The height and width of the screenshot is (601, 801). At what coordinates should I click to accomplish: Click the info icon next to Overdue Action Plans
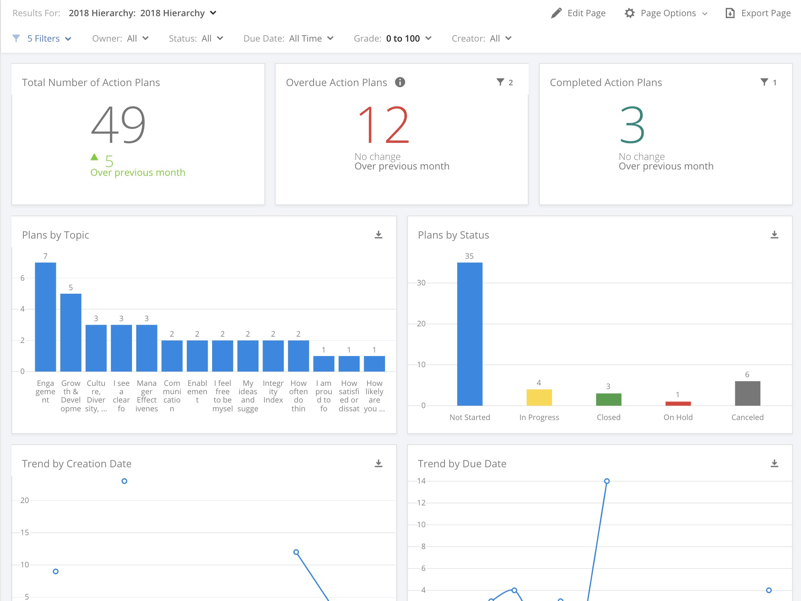click(x=400, y=82)
